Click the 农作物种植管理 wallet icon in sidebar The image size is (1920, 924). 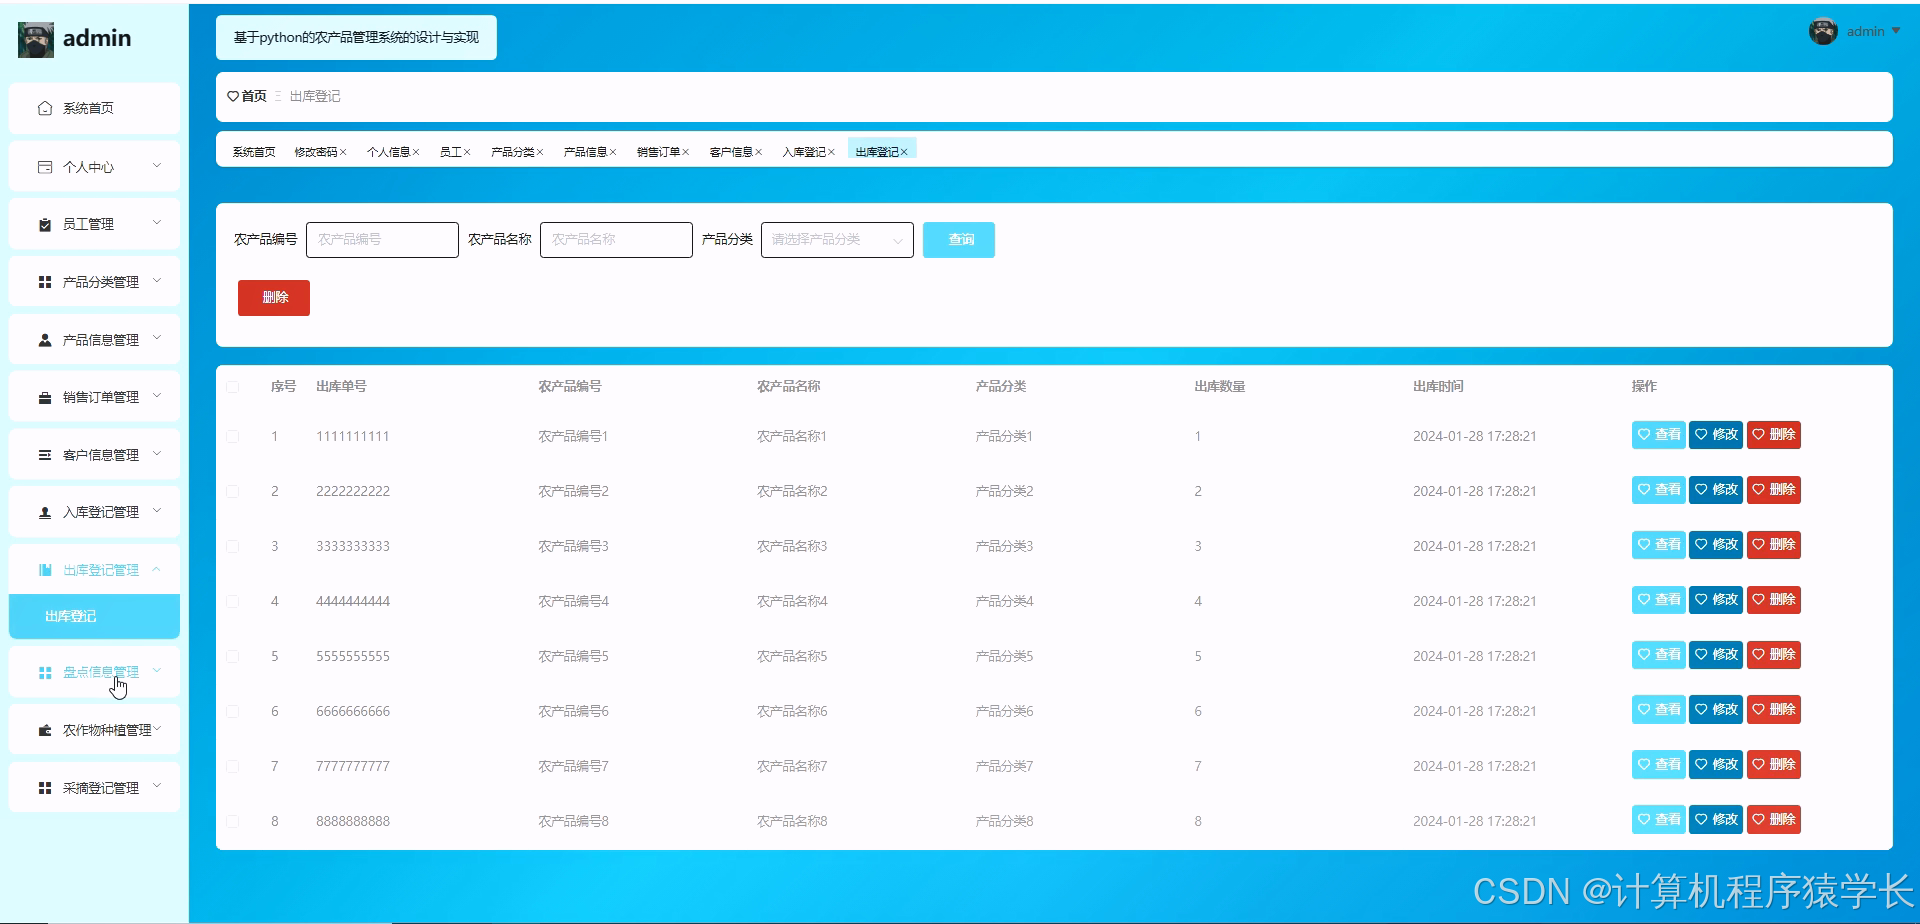(45, 731)
